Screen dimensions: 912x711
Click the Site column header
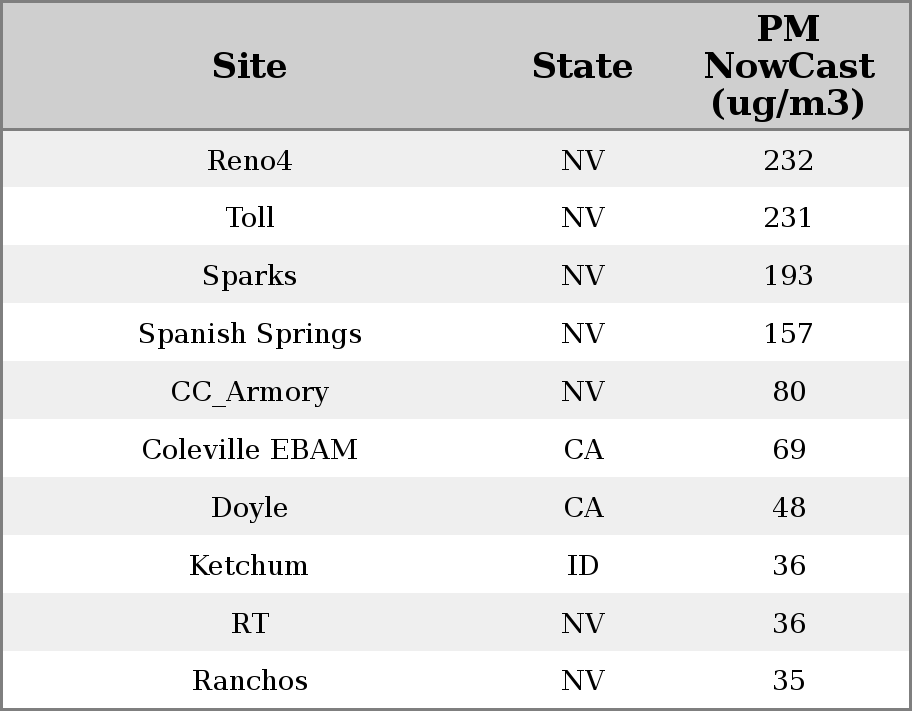pyautogui.click(x=249, y=67)
